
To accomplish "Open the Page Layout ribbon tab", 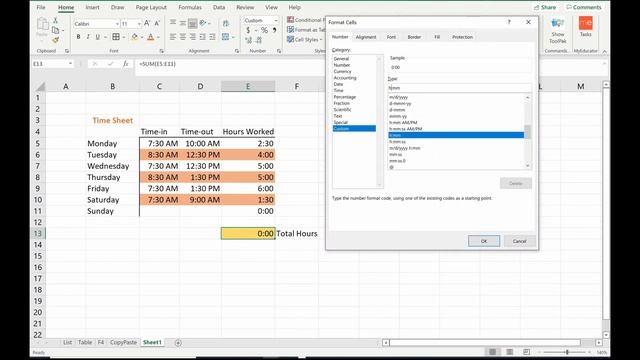I will [x=151, y=7].
